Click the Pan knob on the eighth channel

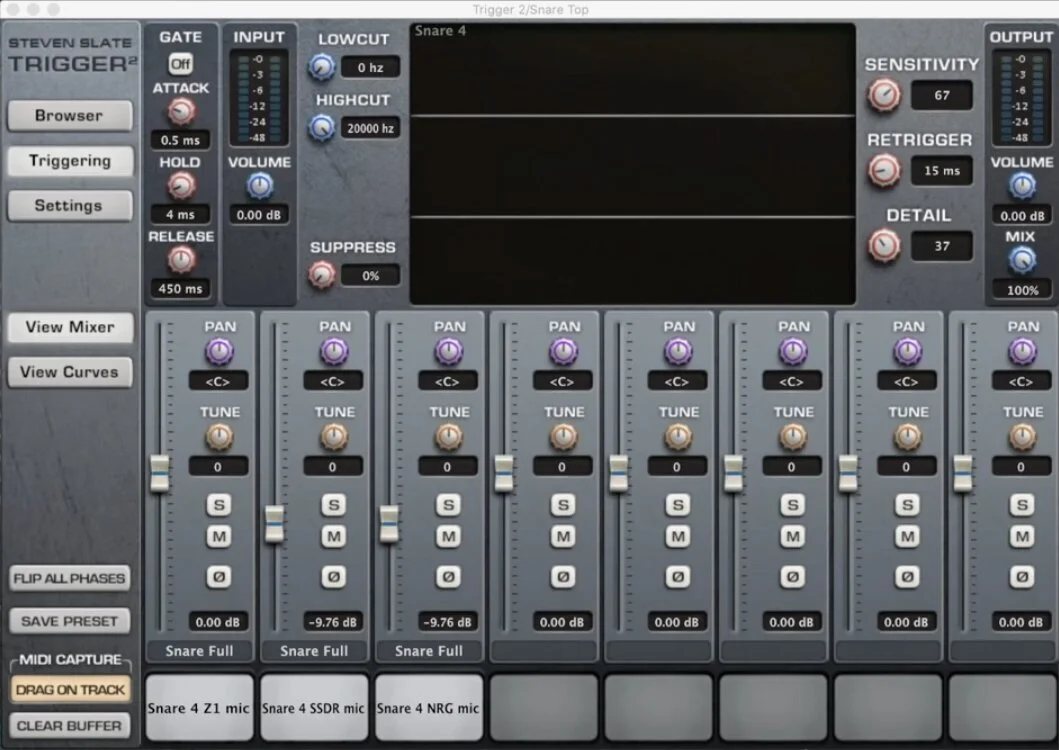coord(1022,351)
